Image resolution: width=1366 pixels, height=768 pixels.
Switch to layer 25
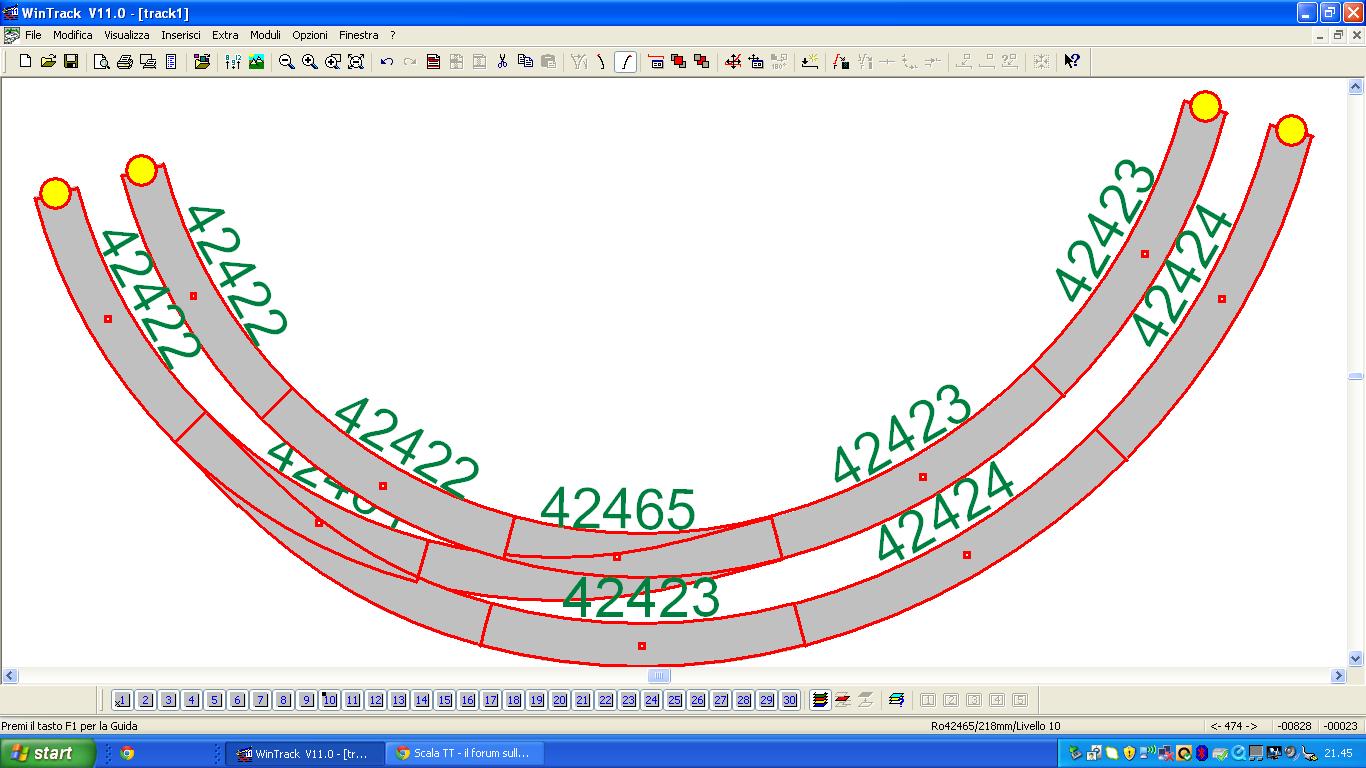click(674, 700)
